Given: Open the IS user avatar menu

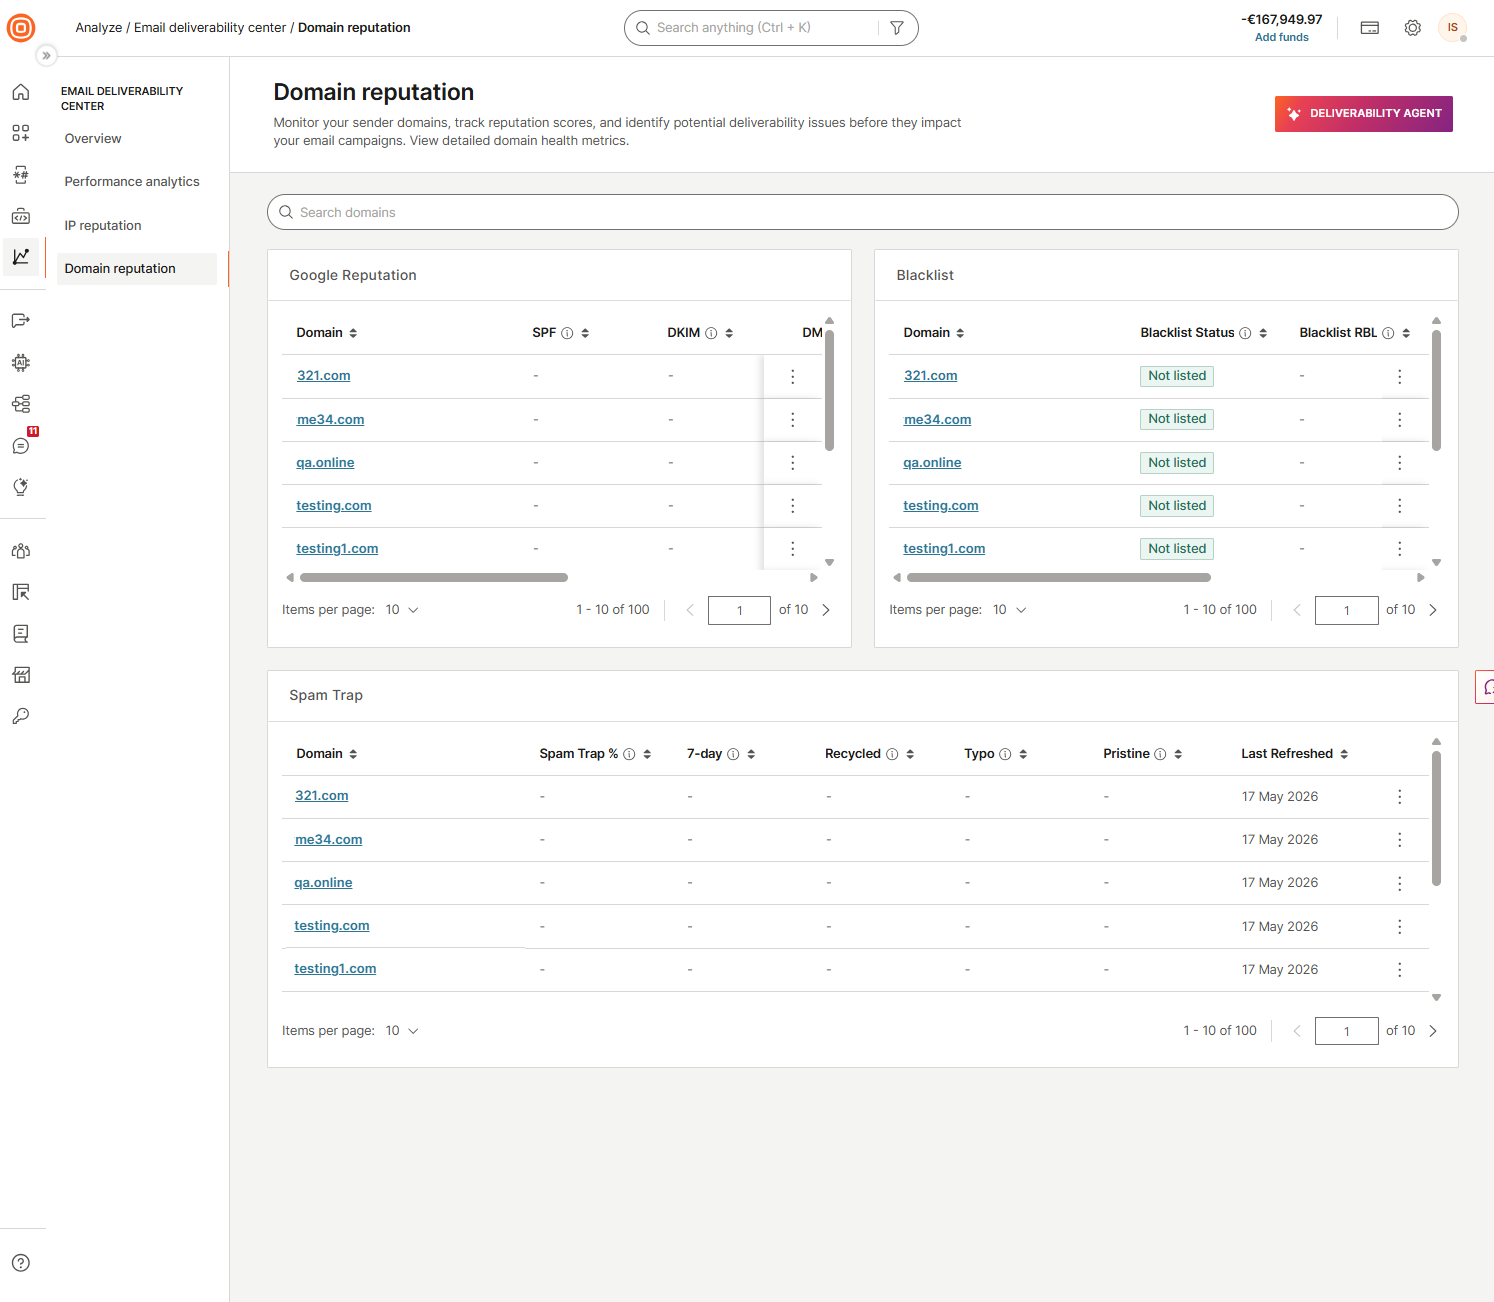Looking at the screenshot, I should (1453, 28).
